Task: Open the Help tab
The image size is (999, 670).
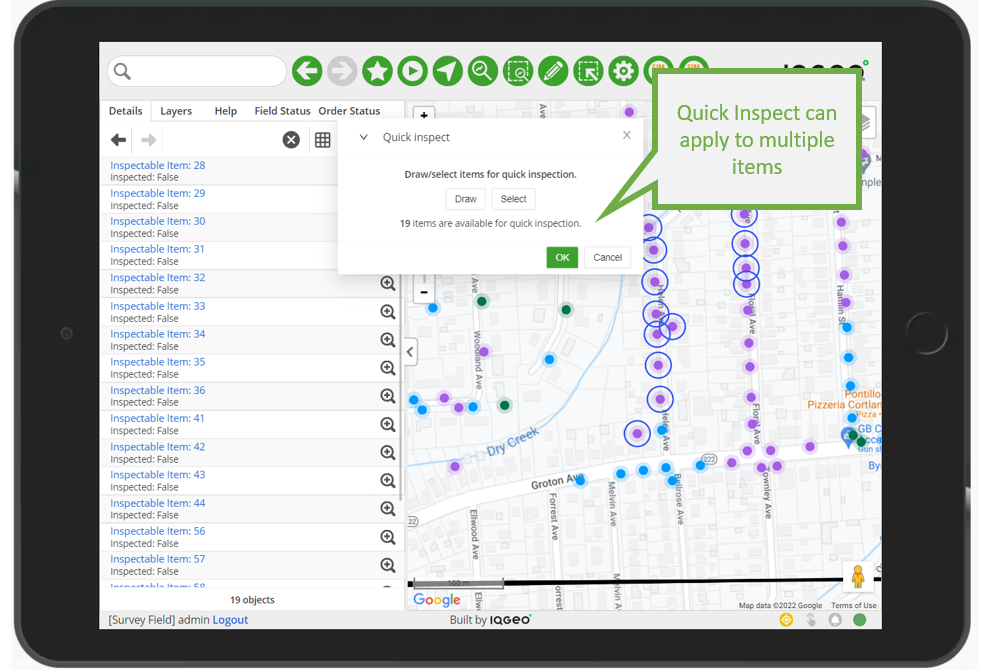Action: tap(226, 111)
